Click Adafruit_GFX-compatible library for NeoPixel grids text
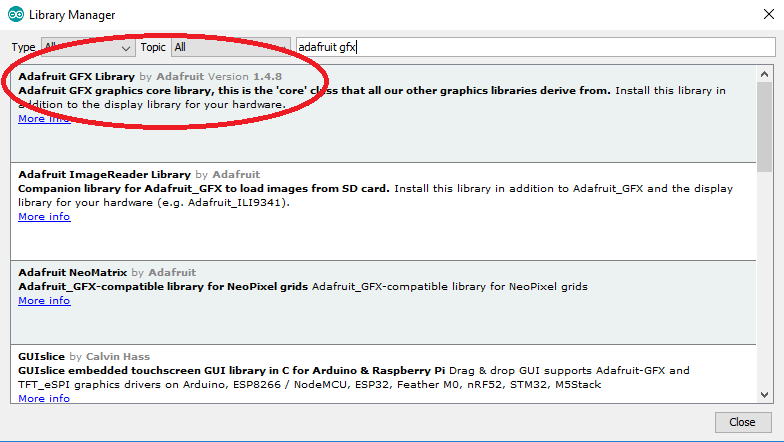The width and height of the screenshot is (784, 442). [x=163, y=286]
